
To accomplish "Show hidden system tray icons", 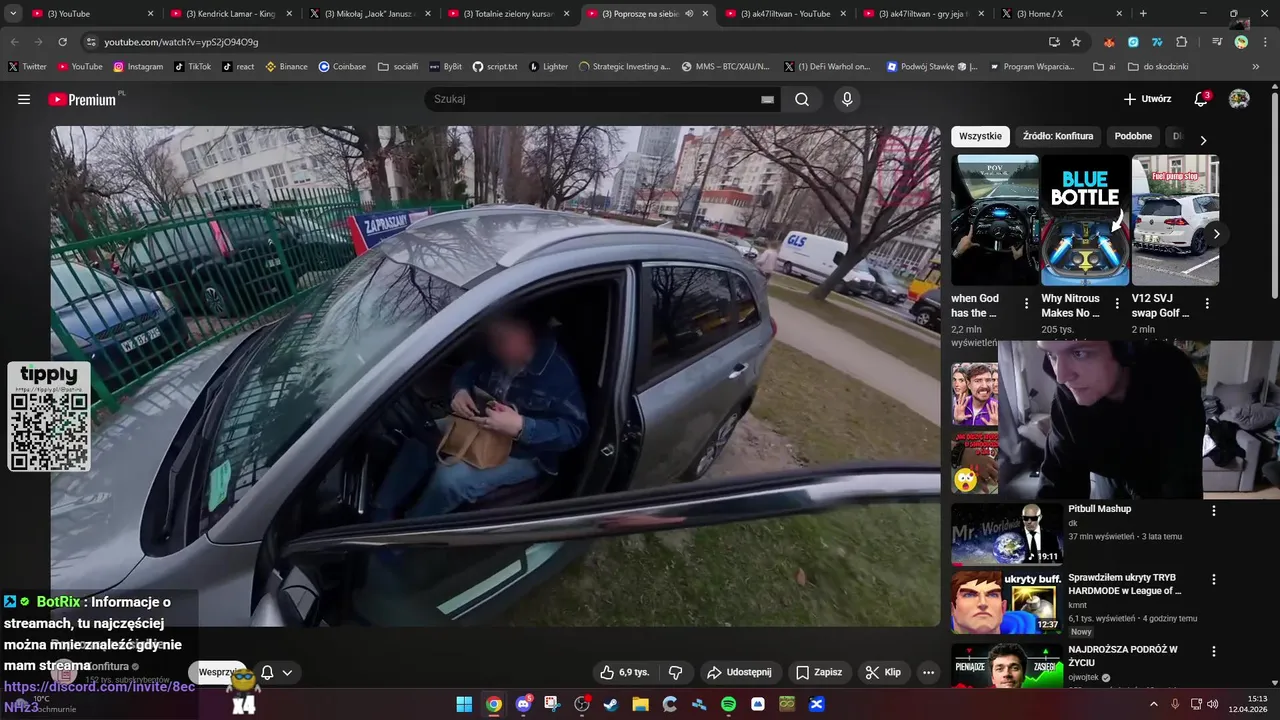I will pyautogui.click(x=1154, y=704).
